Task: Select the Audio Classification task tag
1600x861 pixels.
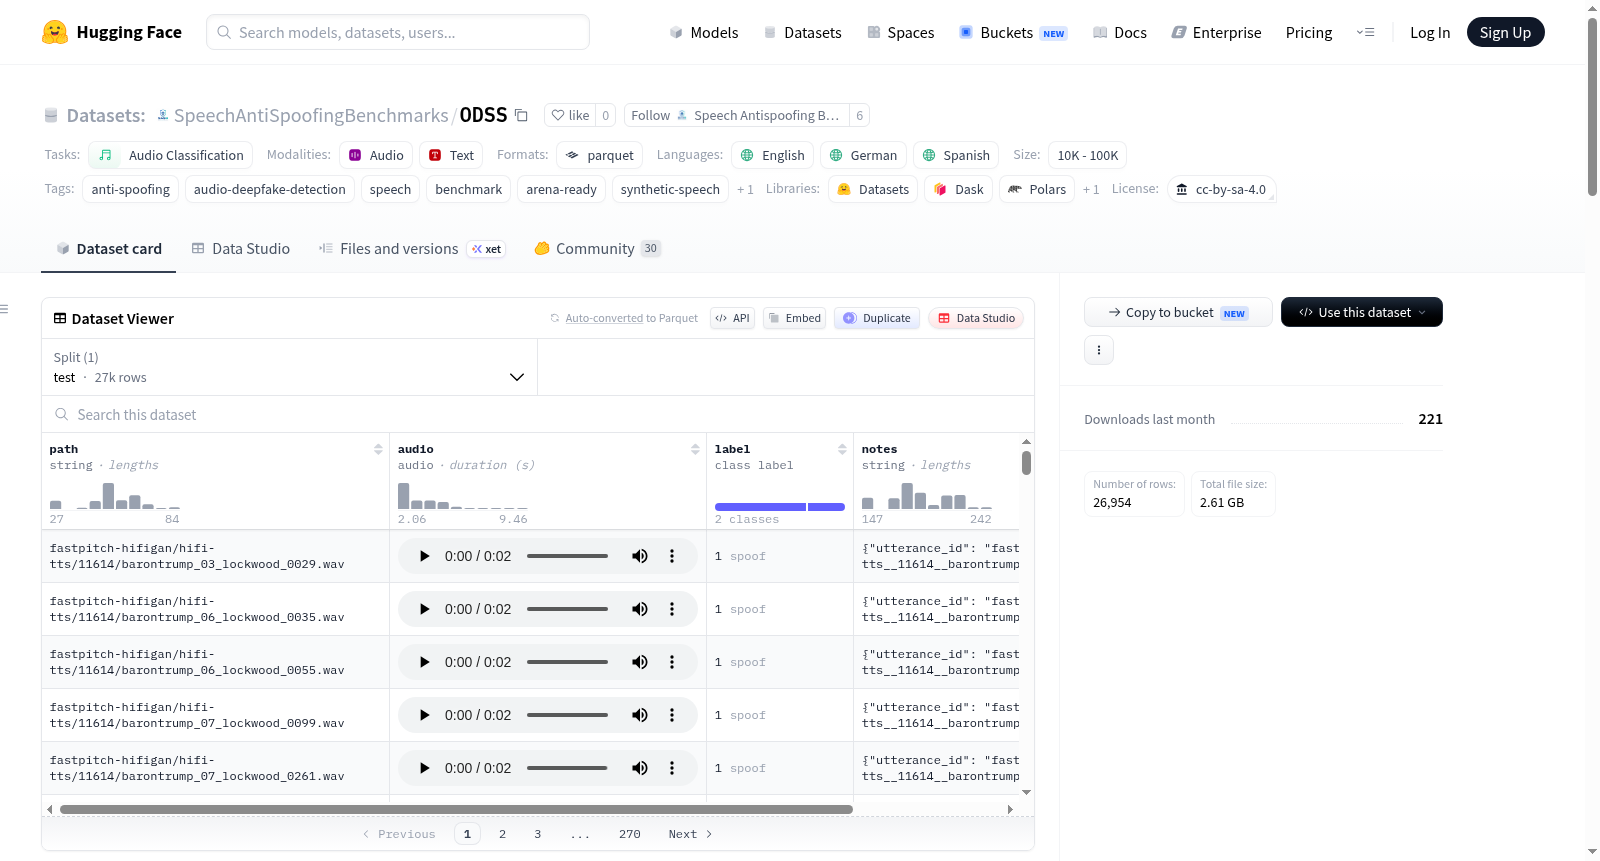Action: (171, 155)
